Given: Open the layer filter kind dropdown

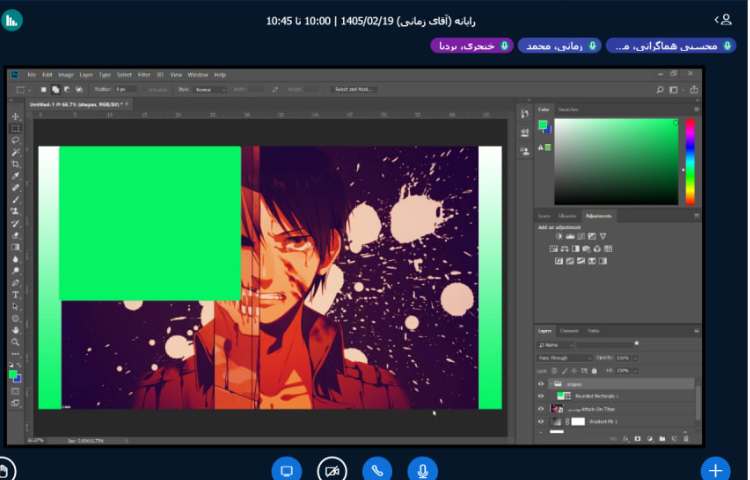Looking at the screenshot, I should [557, 345].
